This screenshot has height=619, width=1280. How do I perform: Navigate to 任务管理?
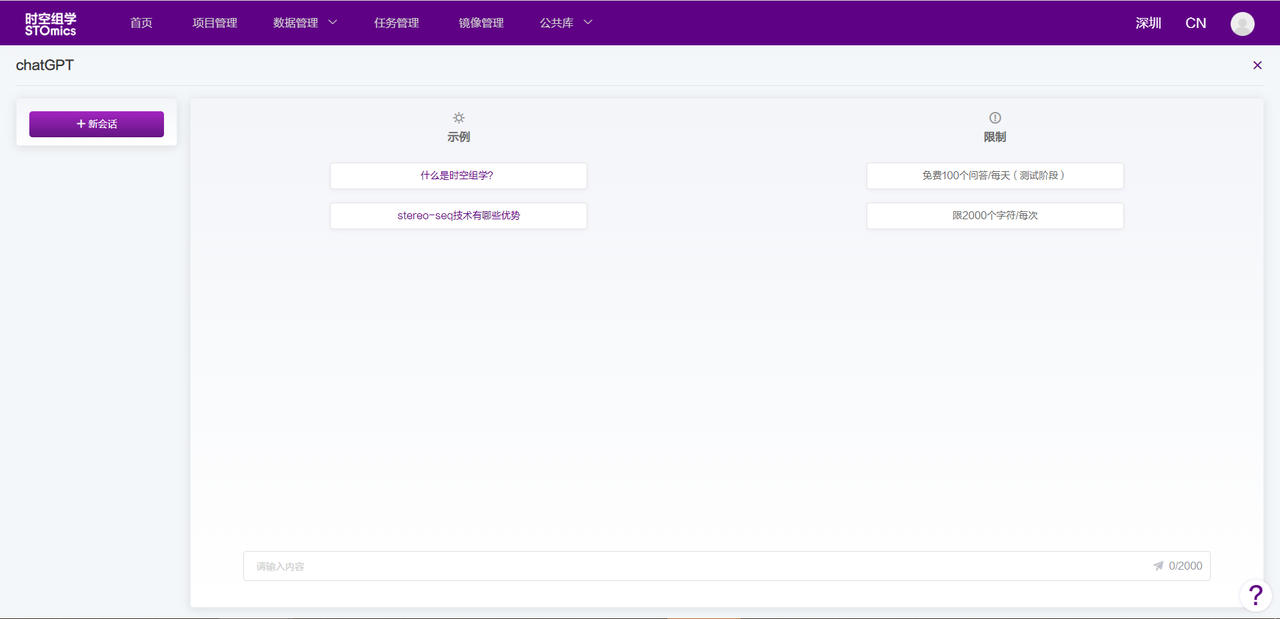[x=396, y=23]
